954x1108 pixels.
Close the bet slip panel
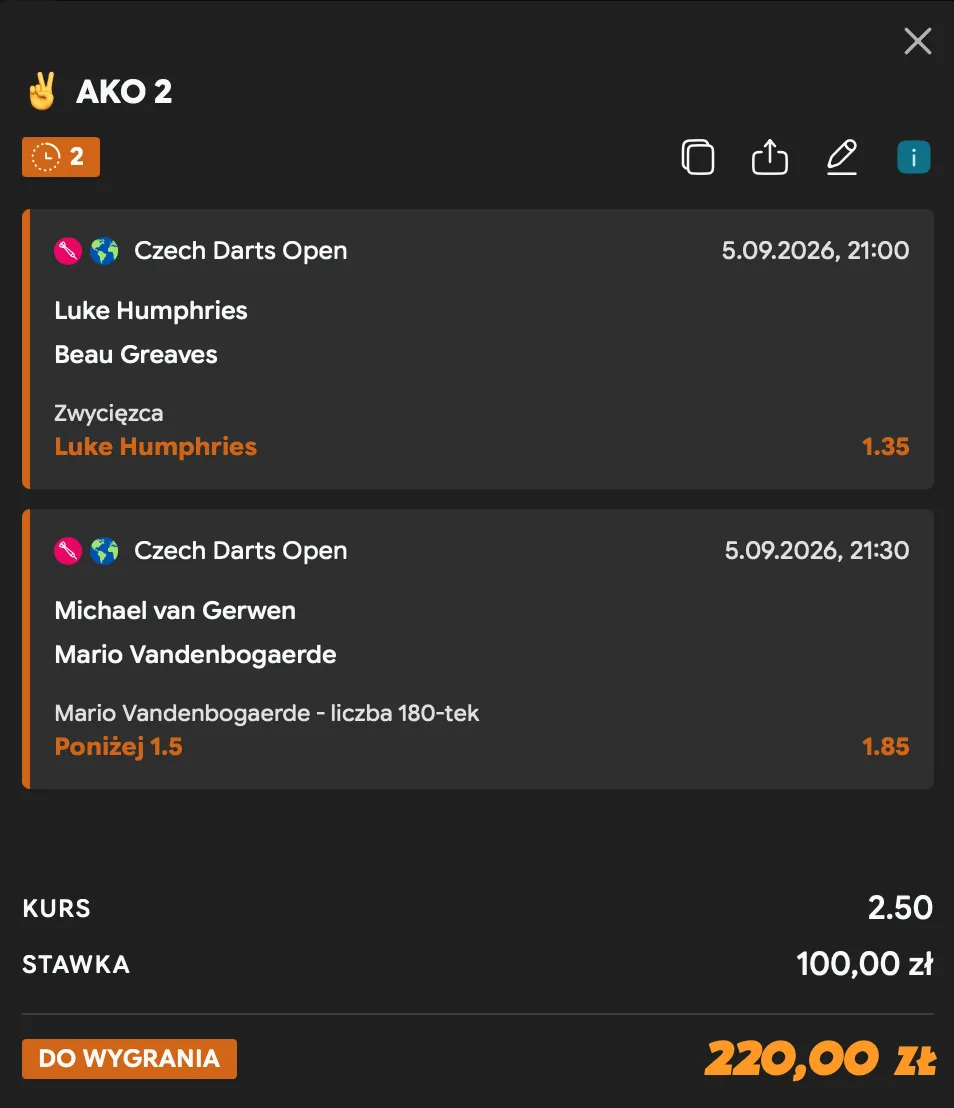918,41
